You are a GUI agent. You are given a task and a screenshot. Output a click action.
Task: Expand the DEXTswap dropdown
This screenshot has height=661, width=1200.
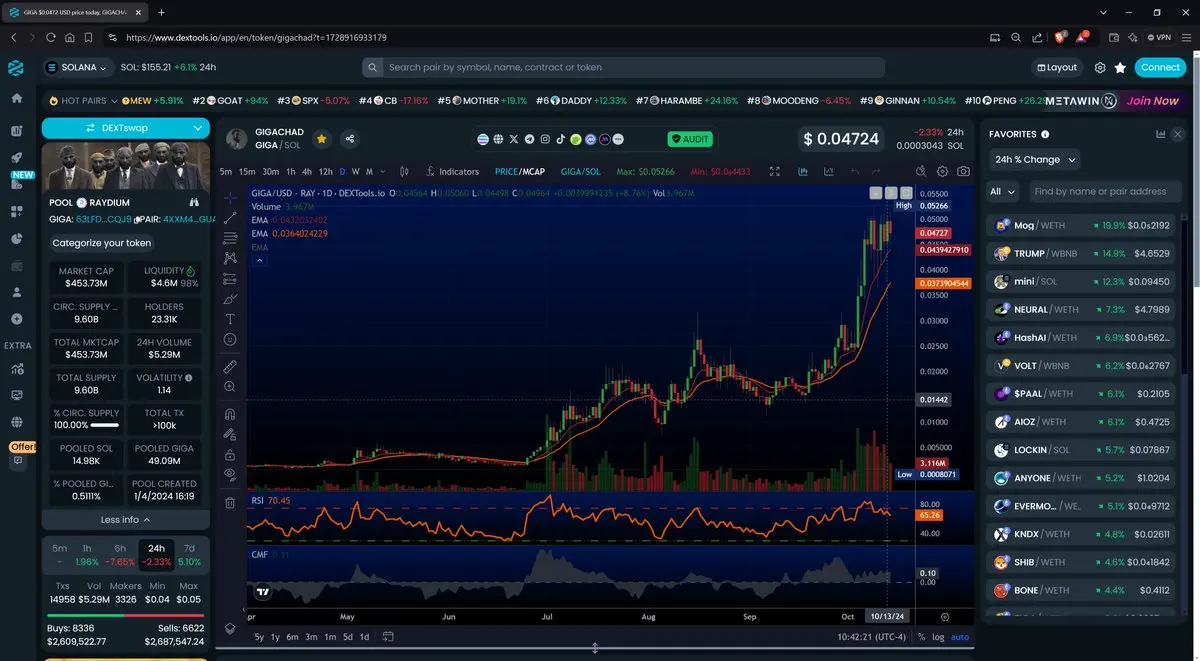(198, 128)
